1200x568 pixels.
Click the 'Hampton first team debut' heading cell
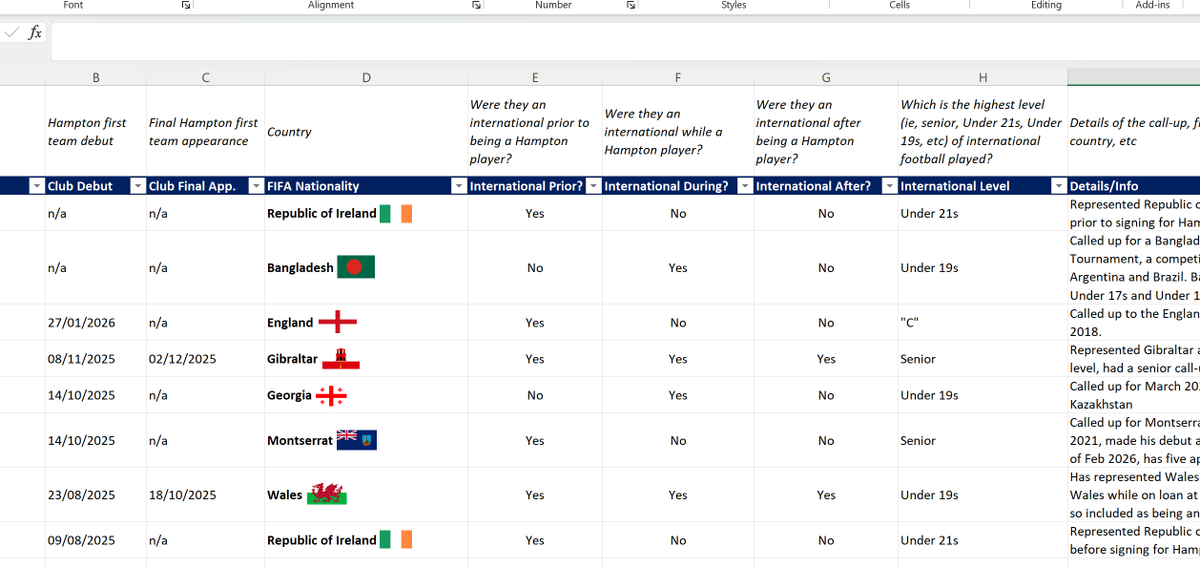click(96, 131)
